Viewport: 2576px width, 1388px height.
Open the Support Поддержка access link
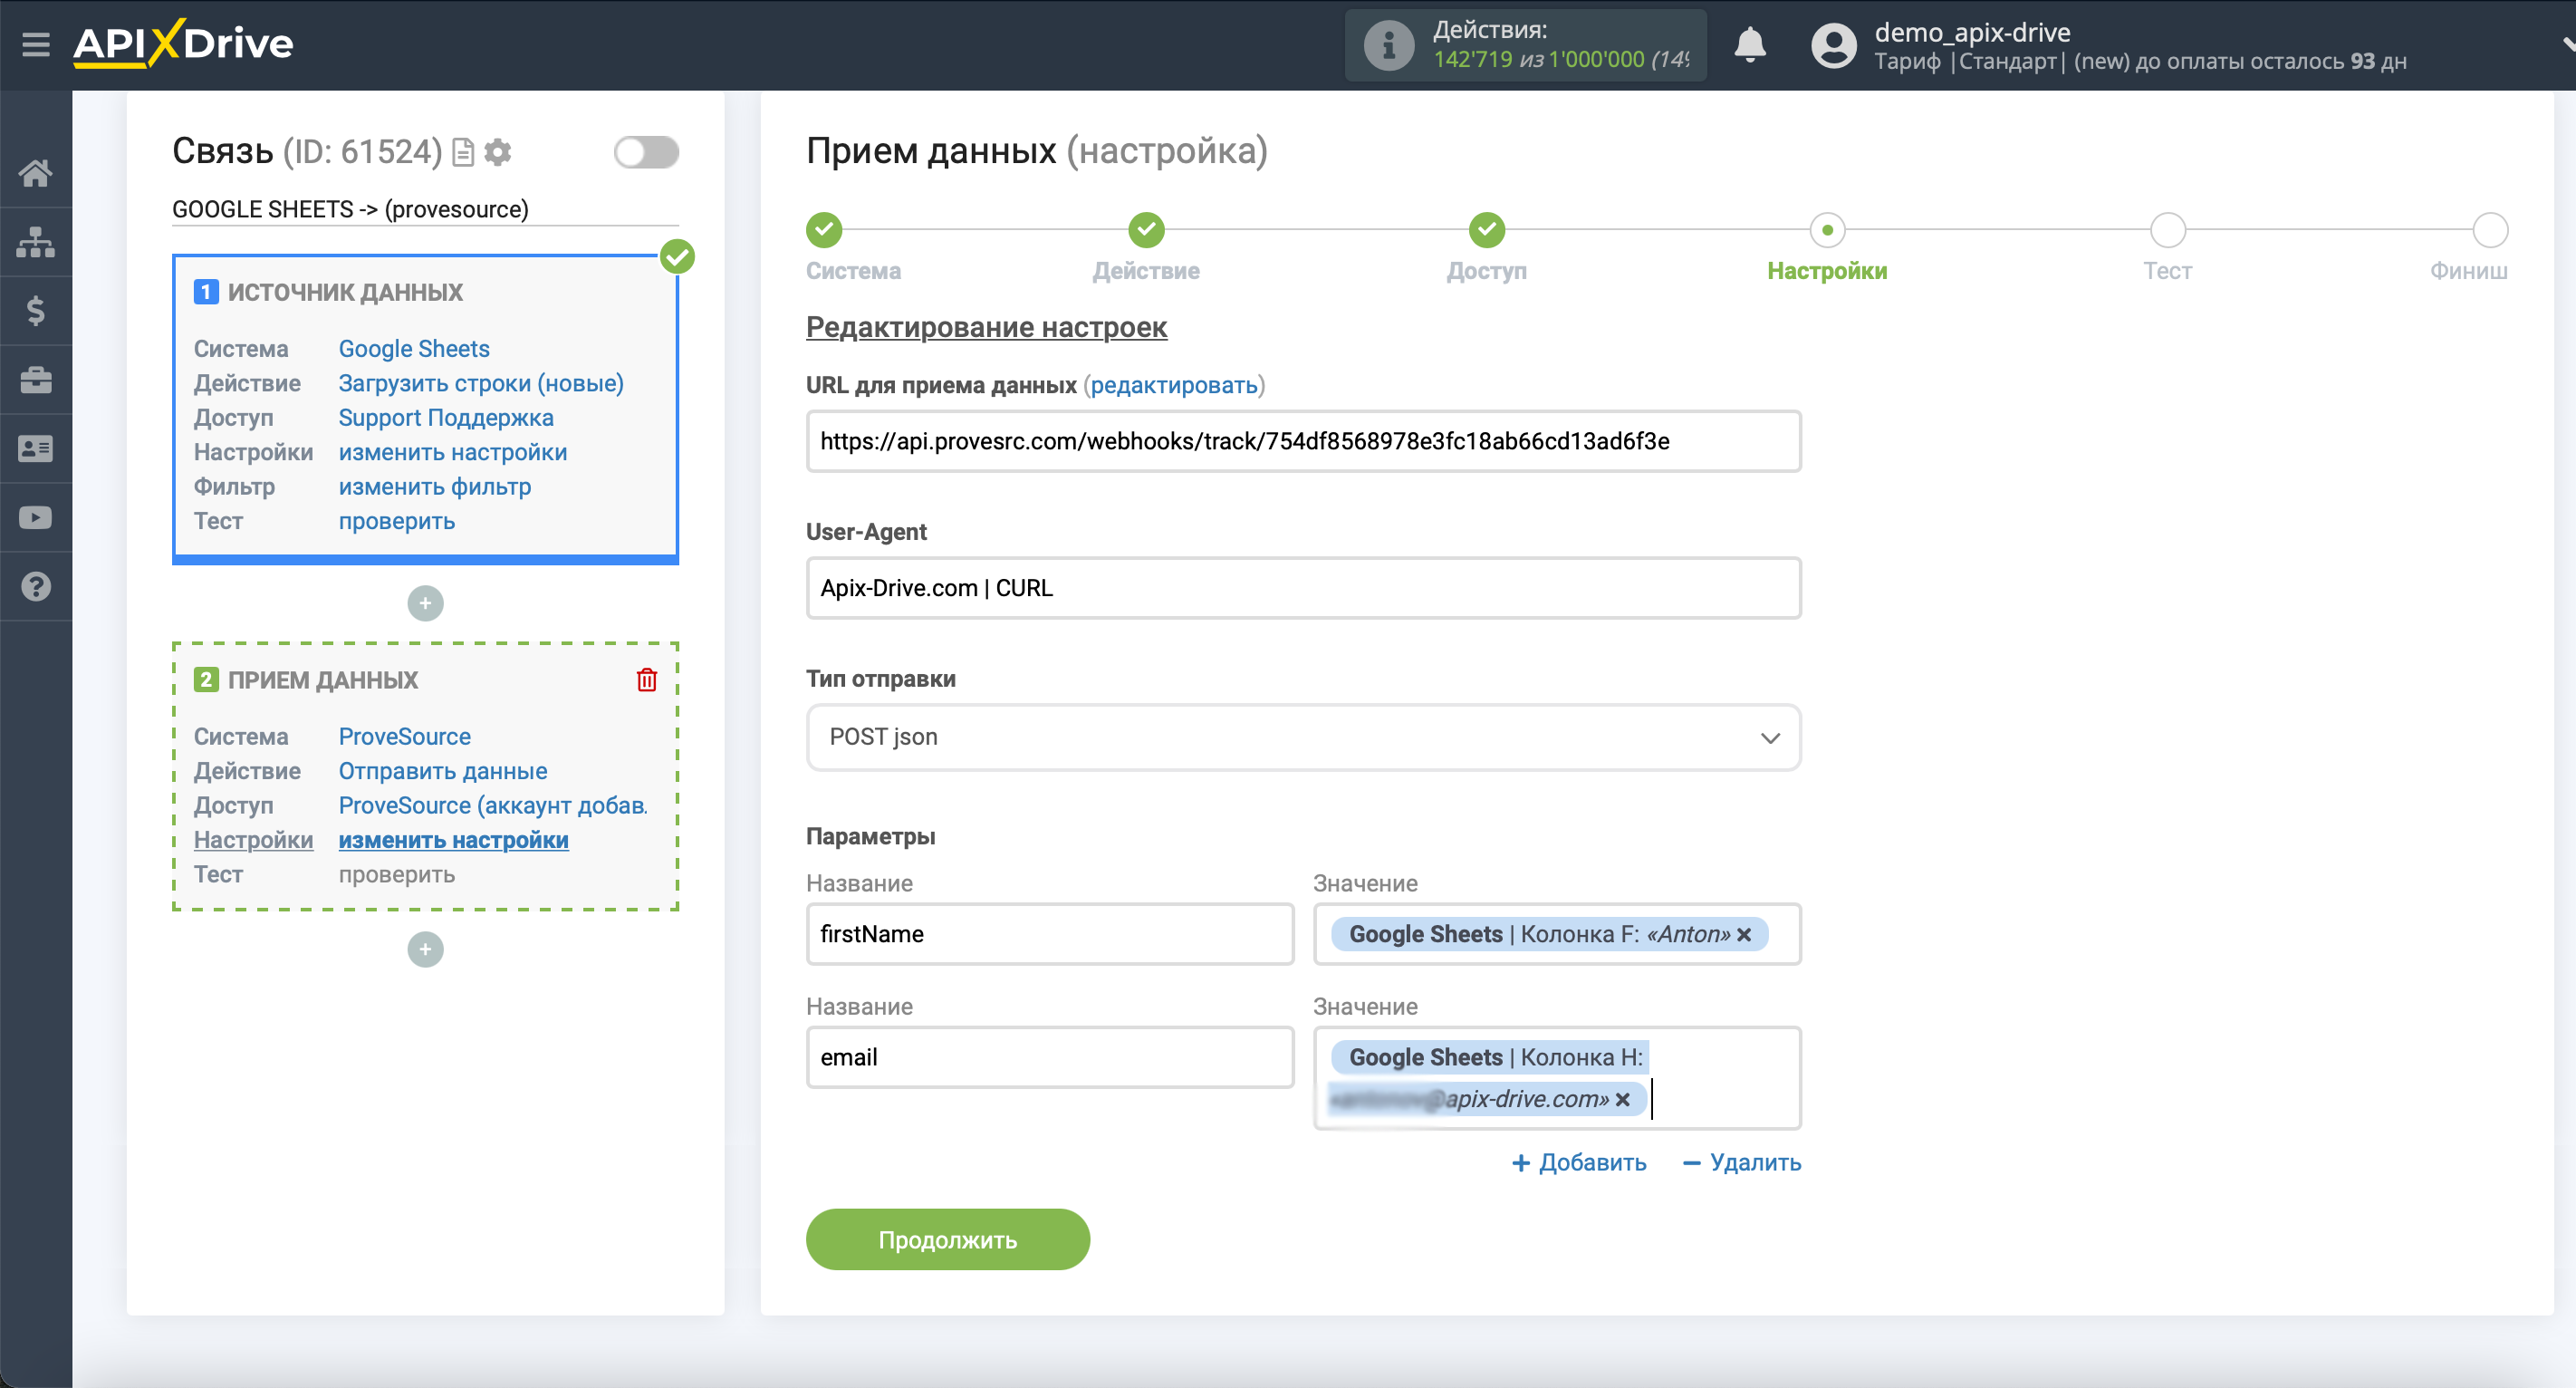coord(445,418)
